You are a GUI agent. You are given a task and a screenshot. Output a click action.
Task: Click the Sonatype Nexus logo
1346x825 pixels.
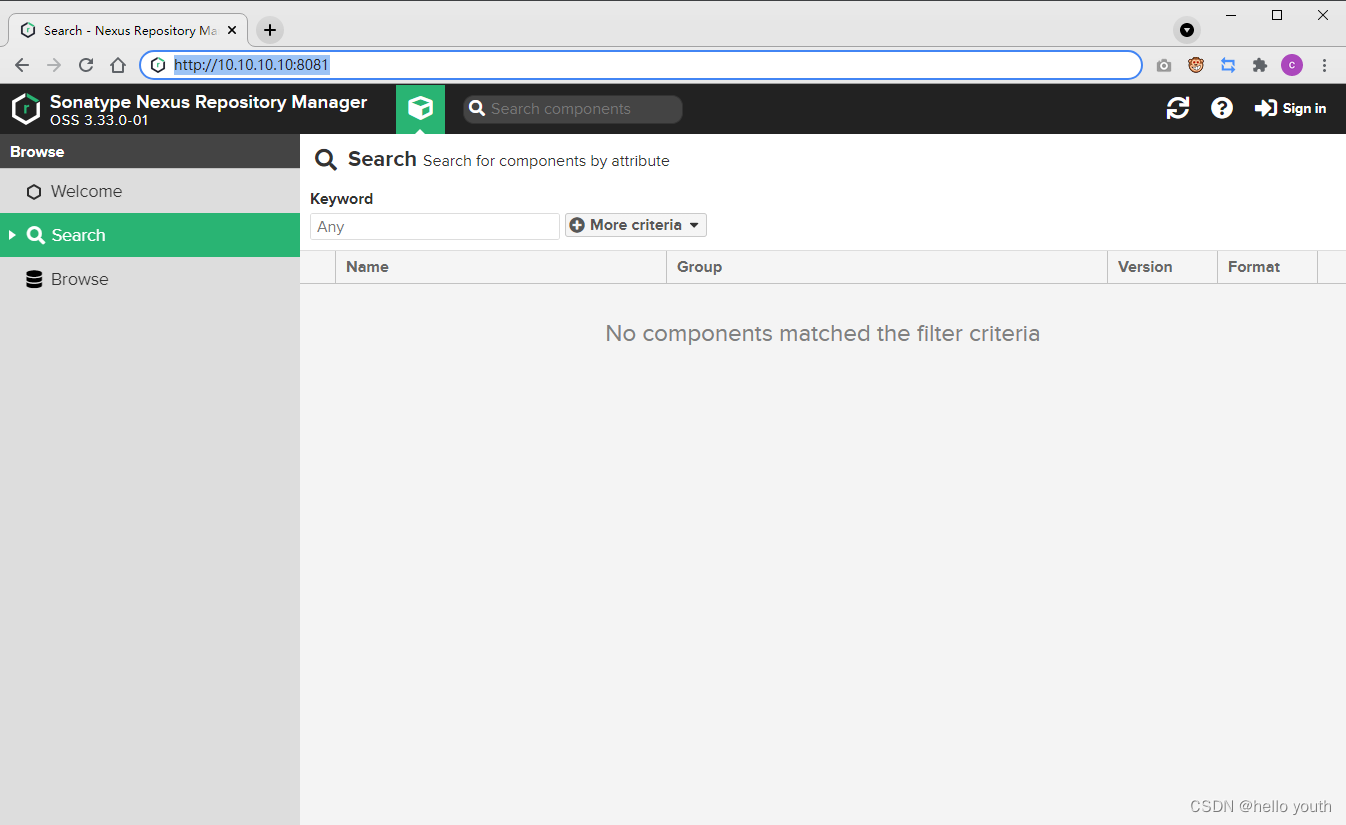pos(26,108)
